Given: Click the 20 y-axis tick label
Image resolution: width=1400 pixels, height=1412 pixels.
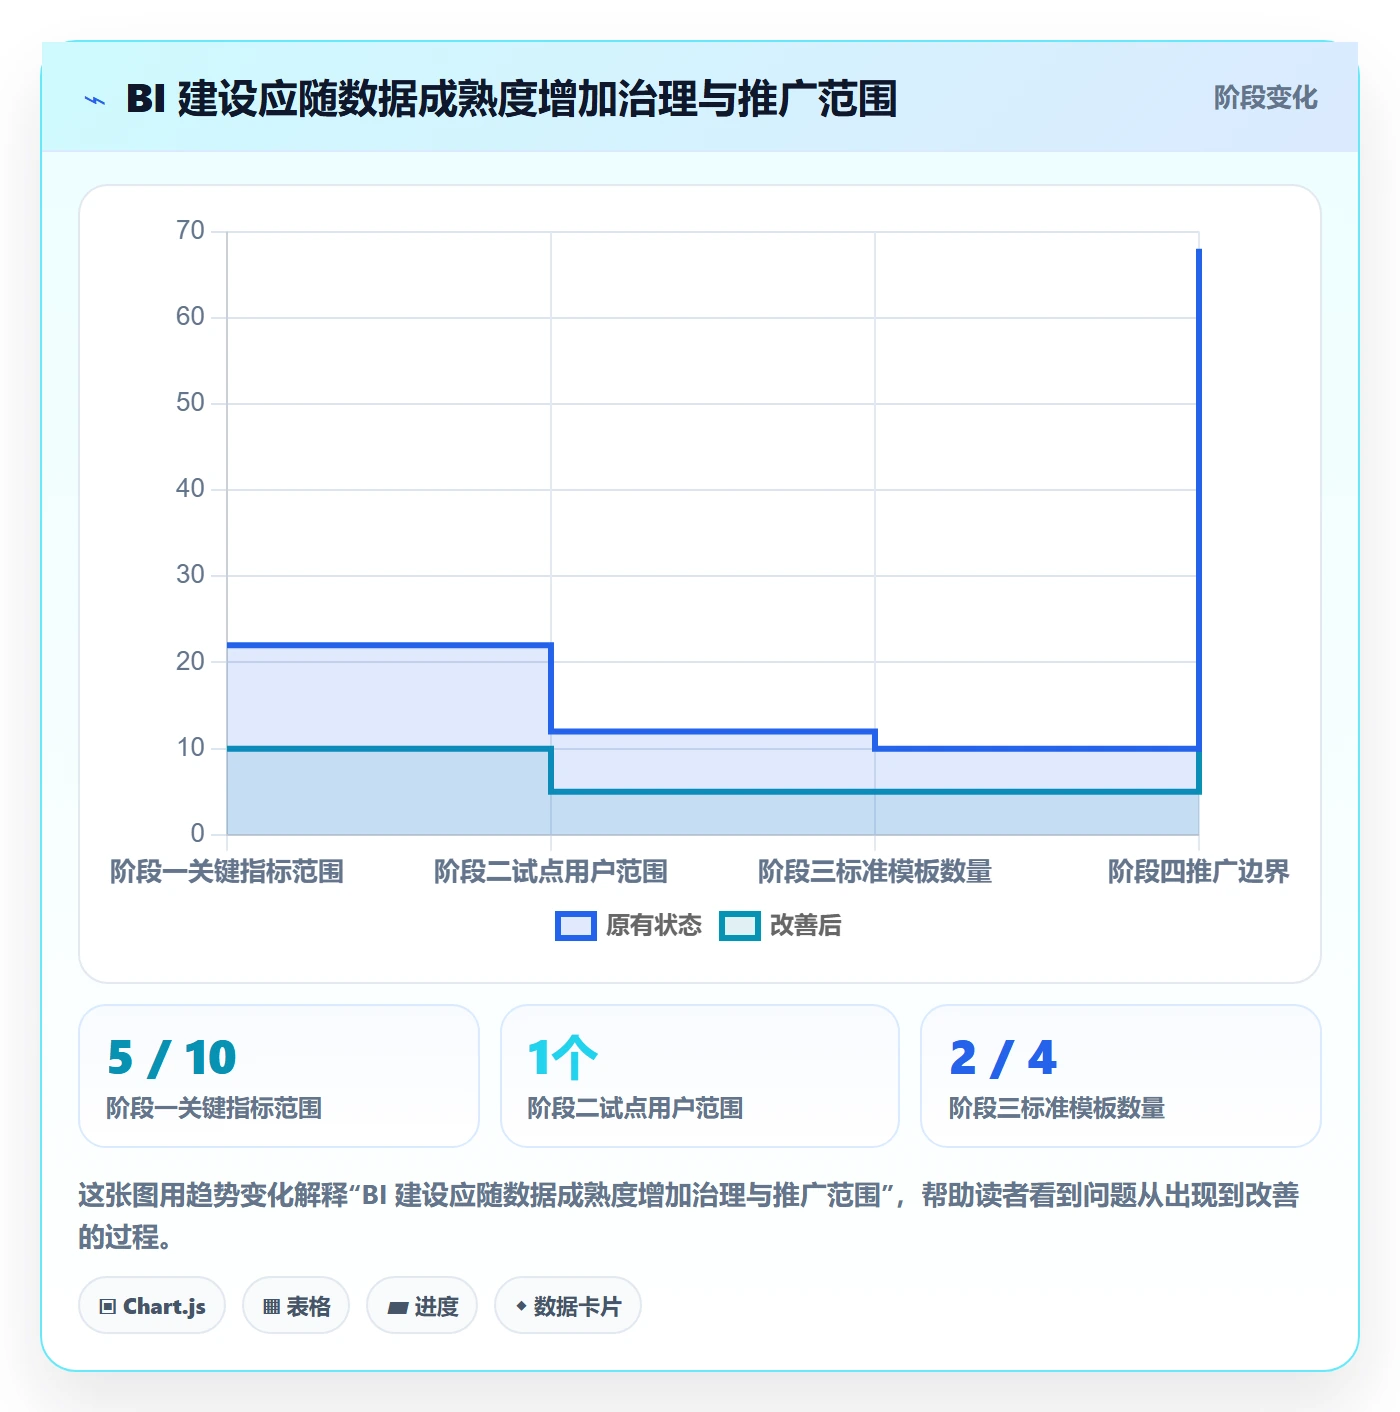Looking at the screenshot, I should pyautogui.click(x=190, y=662).
